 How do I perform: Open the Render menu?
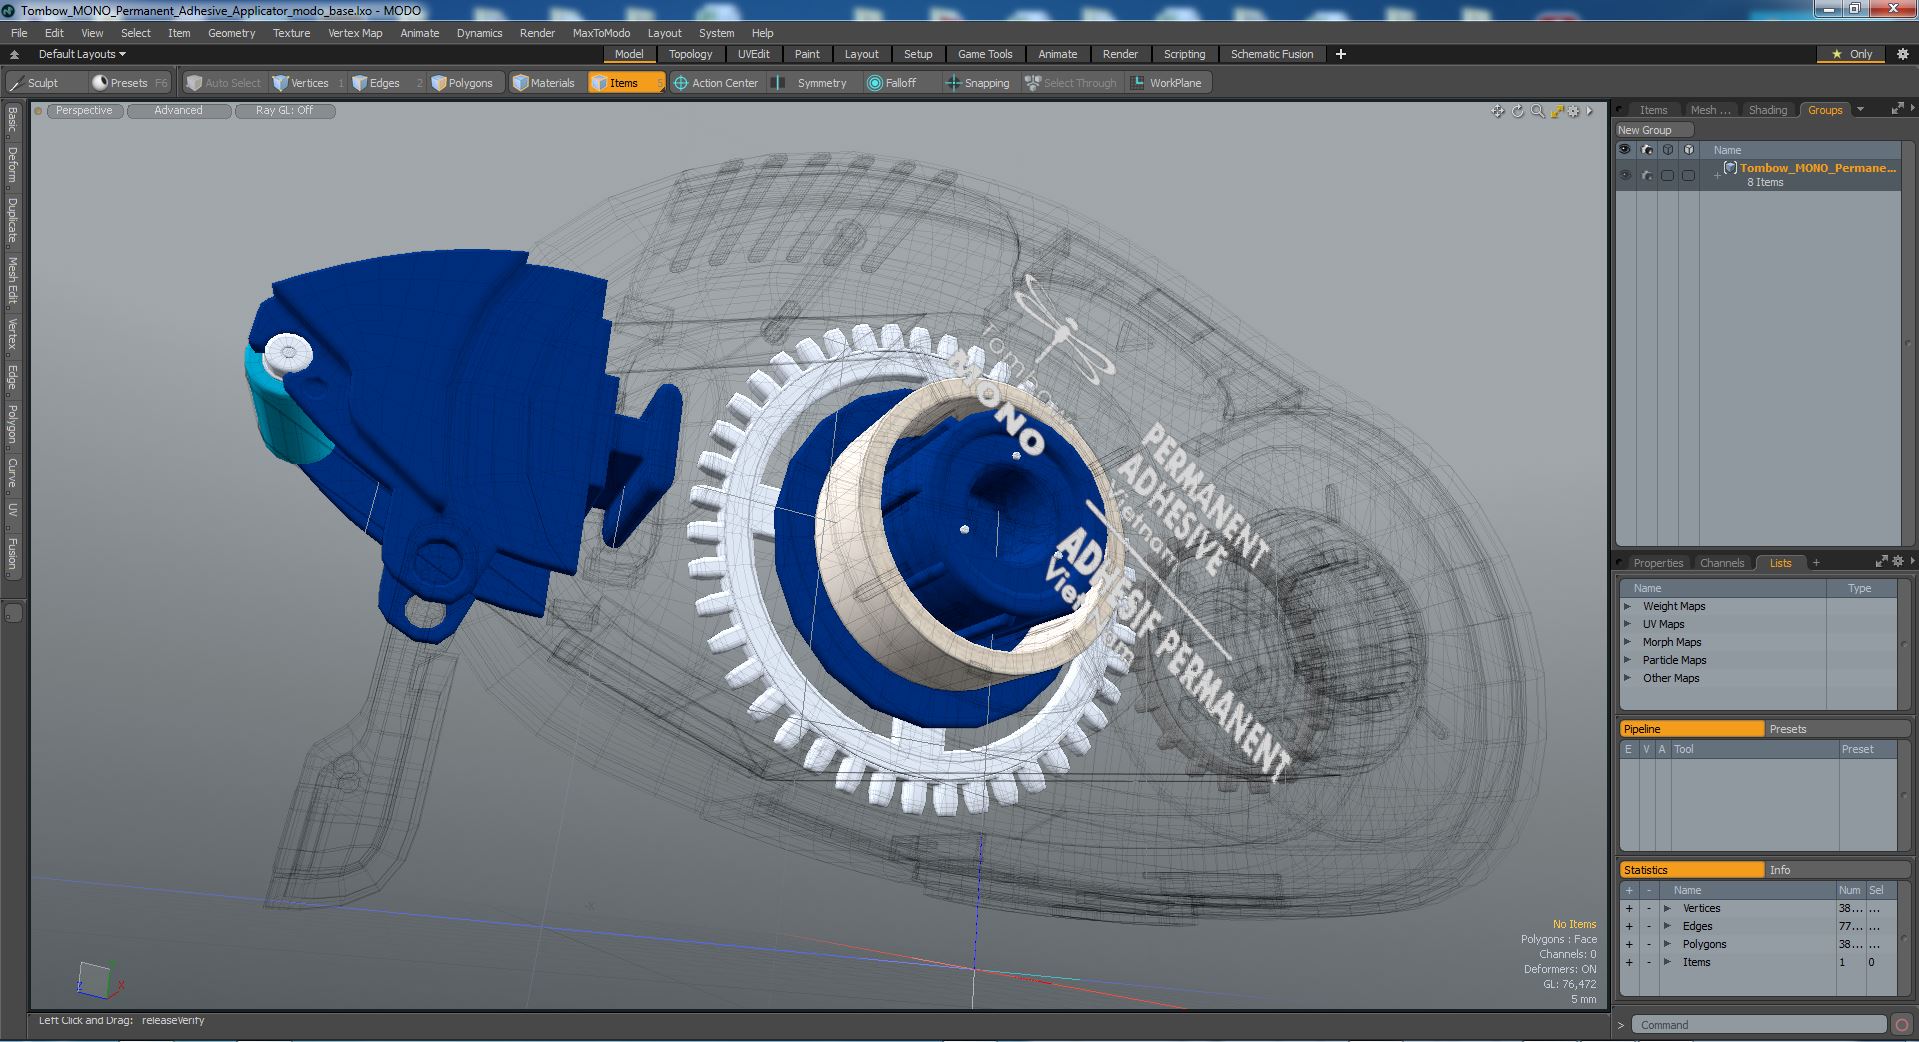click(537, 33)
